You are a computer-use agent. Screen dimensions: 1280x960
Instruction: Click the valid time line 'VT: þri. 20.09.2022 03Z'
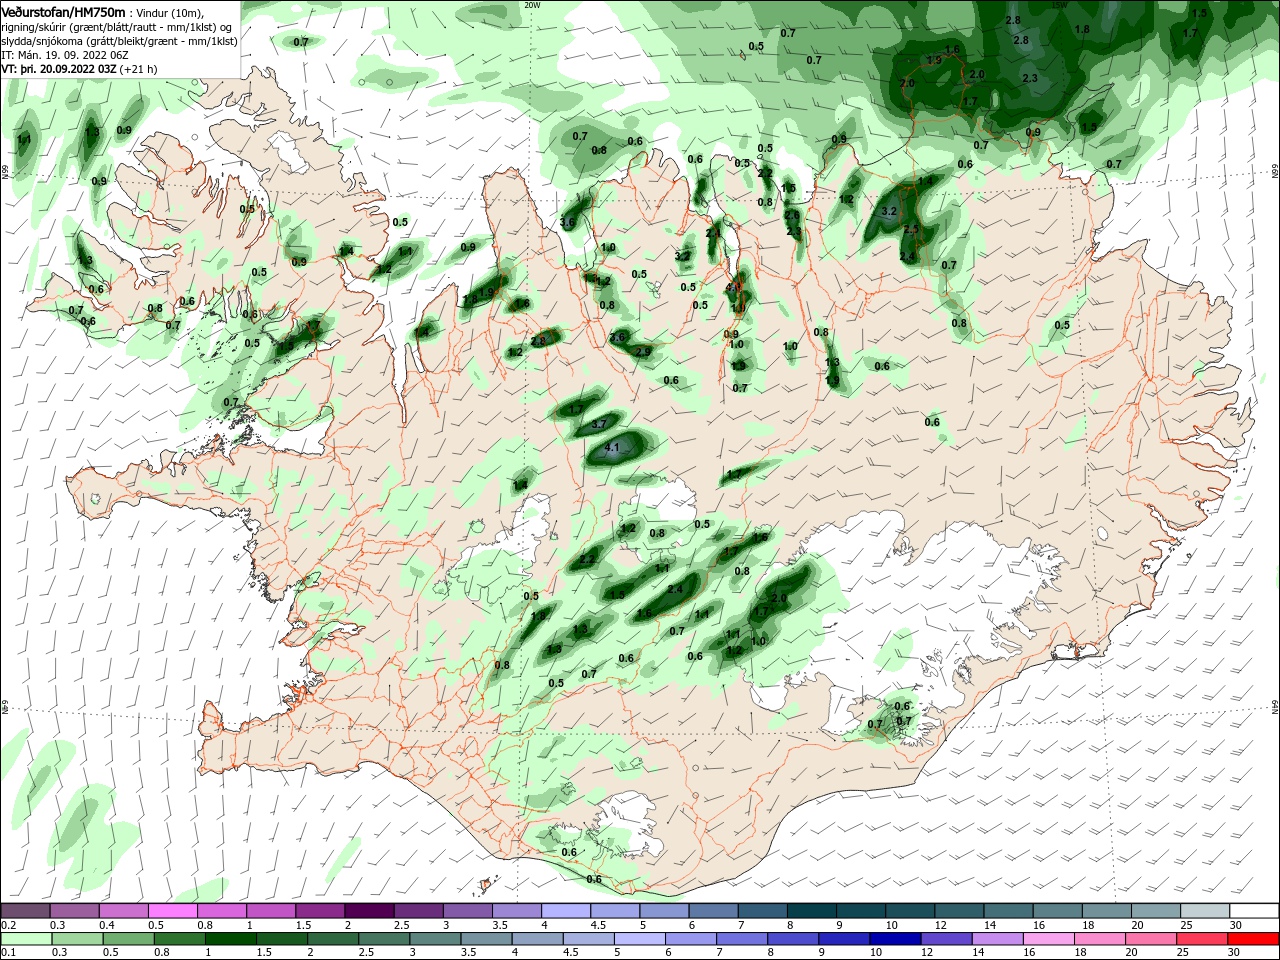59,69
